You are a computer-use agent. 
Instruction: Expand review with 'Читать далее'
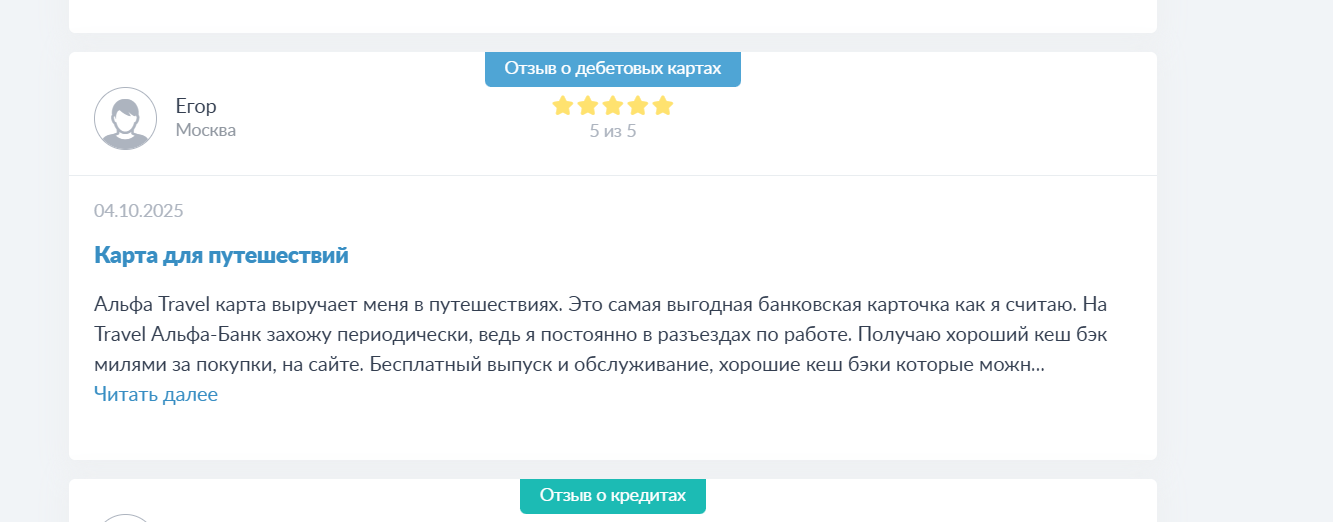[156, 394]
